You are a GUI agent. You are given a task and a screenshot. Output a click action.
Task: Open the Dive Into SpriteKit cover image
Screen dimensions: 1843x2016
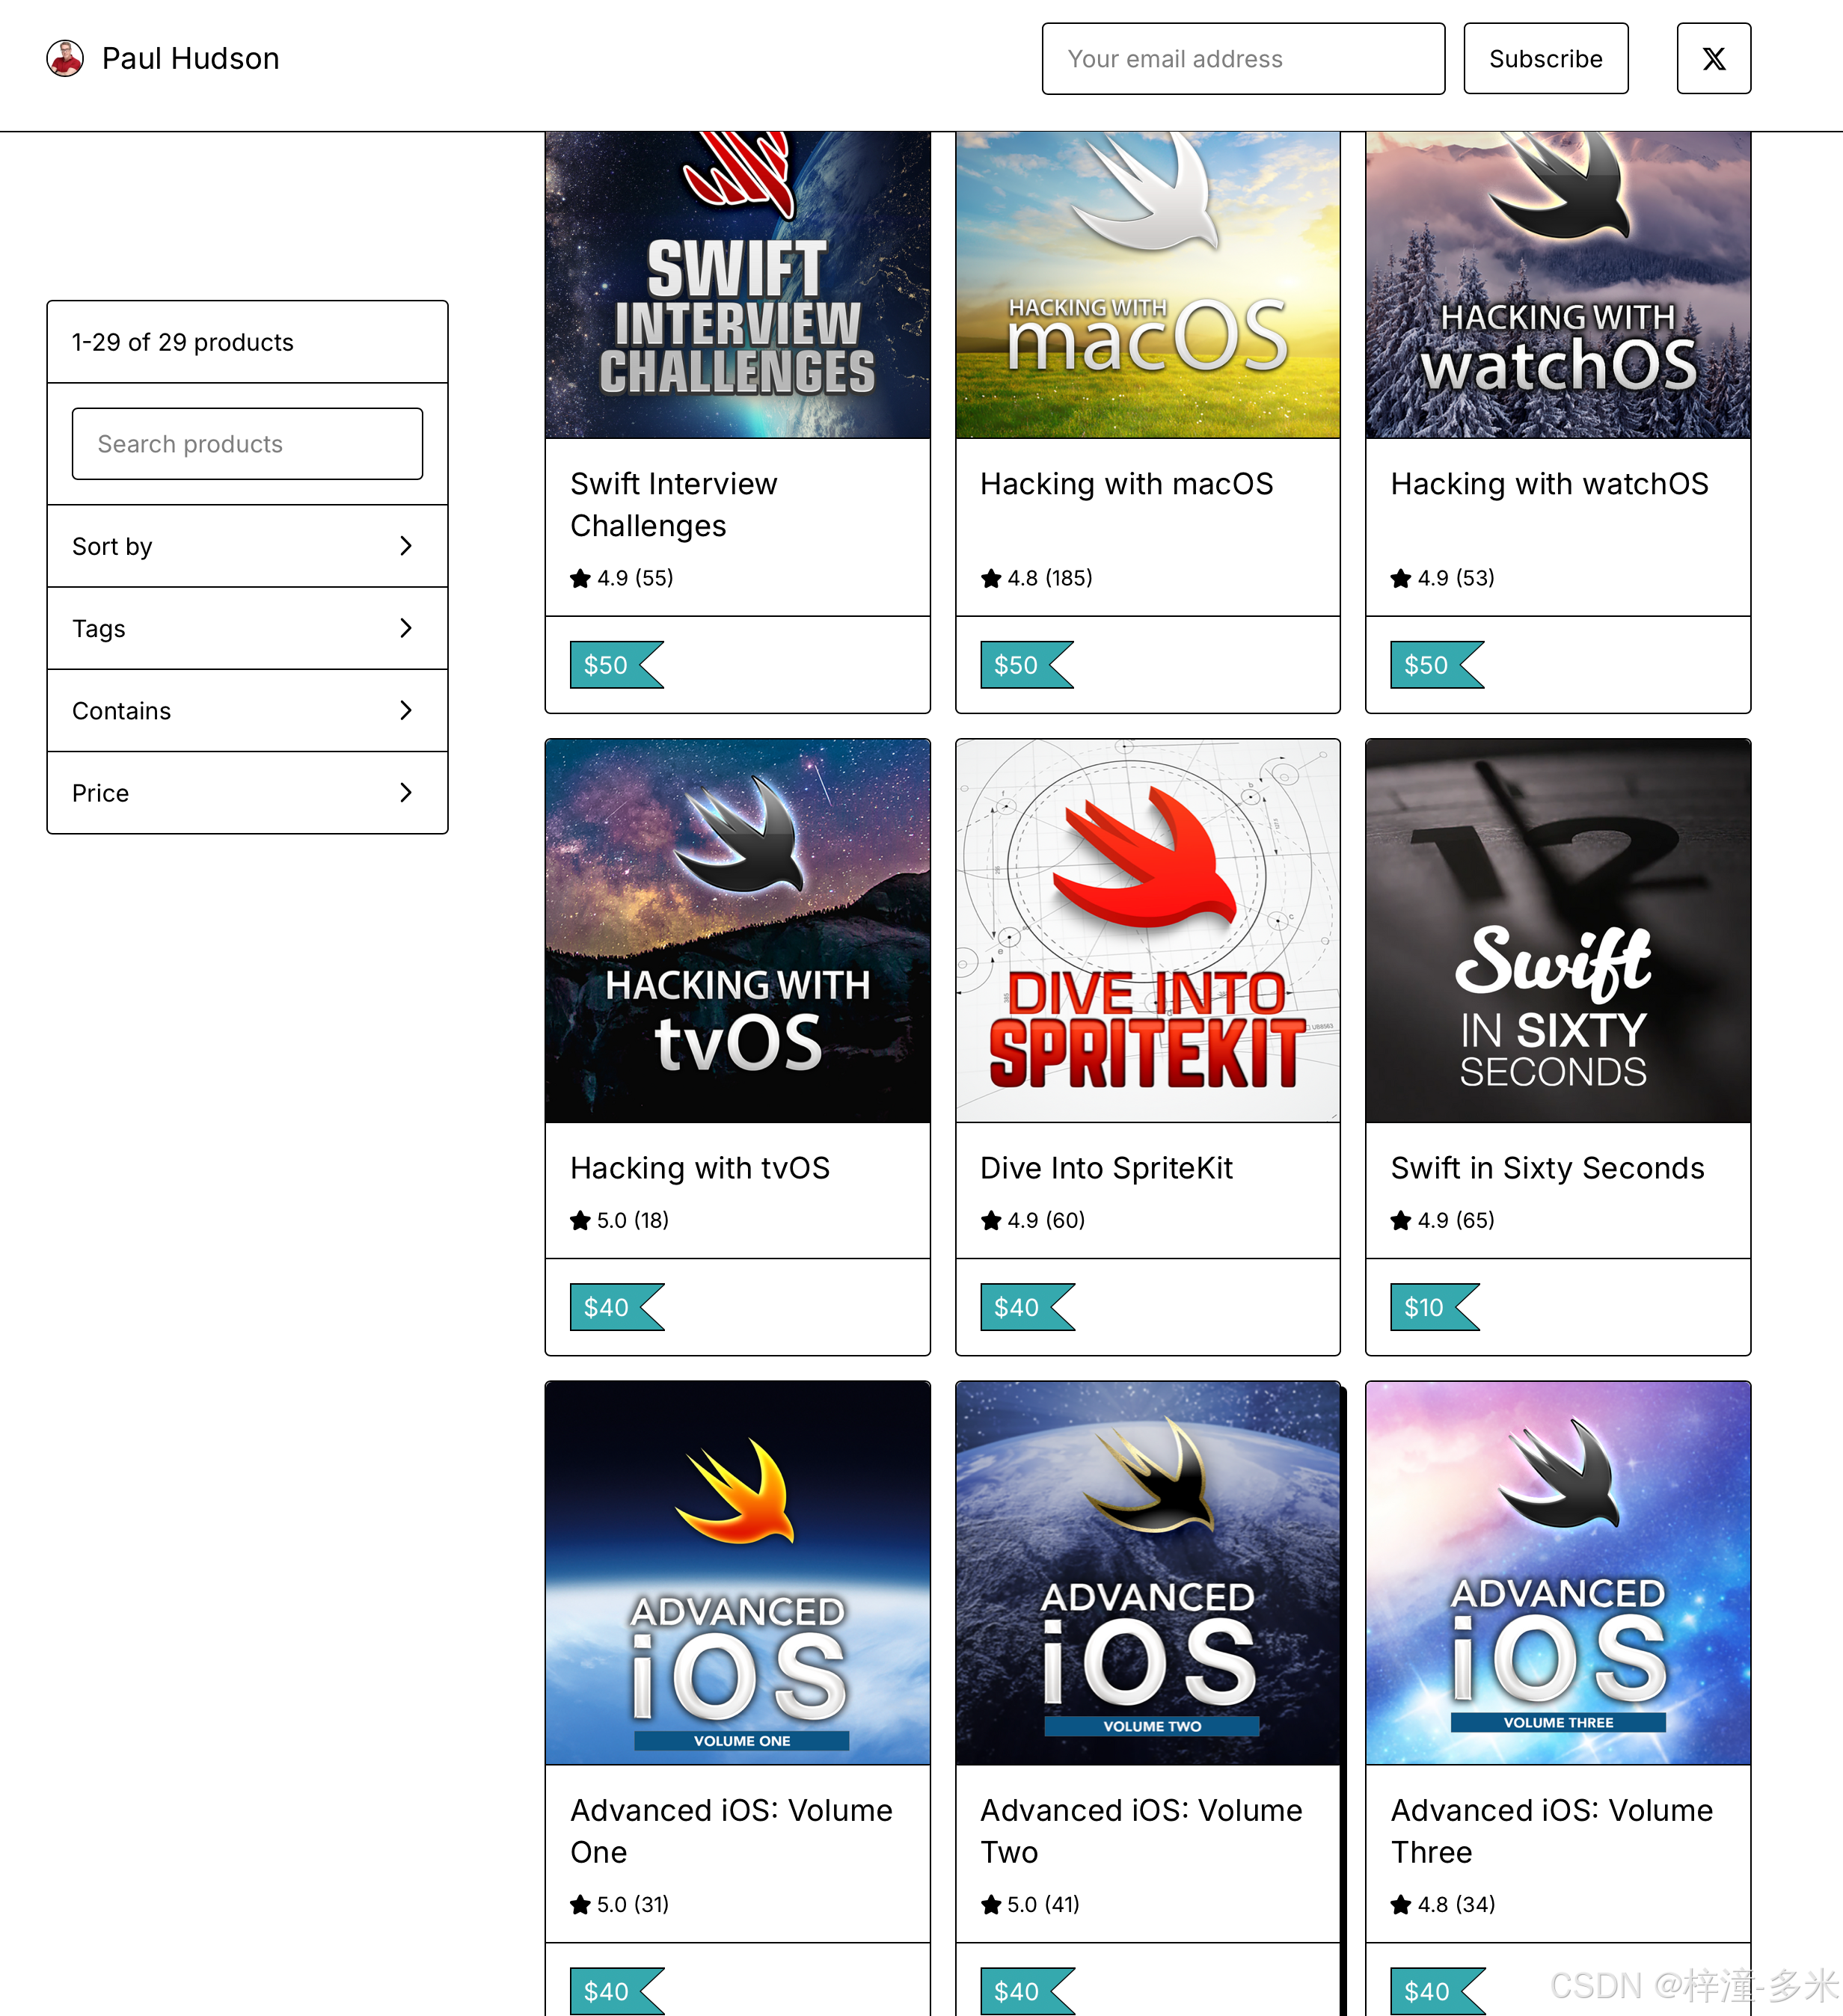tap(1147, 930)
